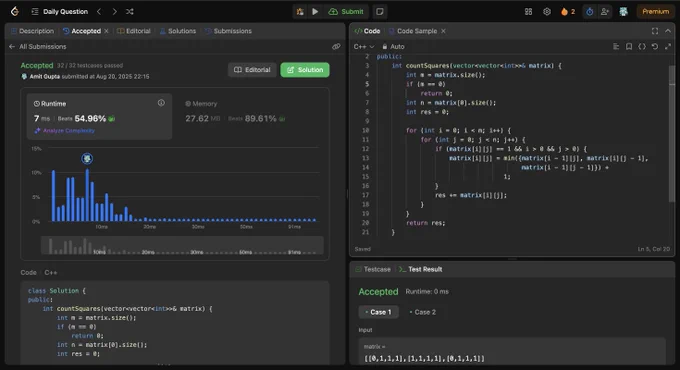The image size is (680, 370).
Task: Run the code with the play button
Action: coord(315,12)
